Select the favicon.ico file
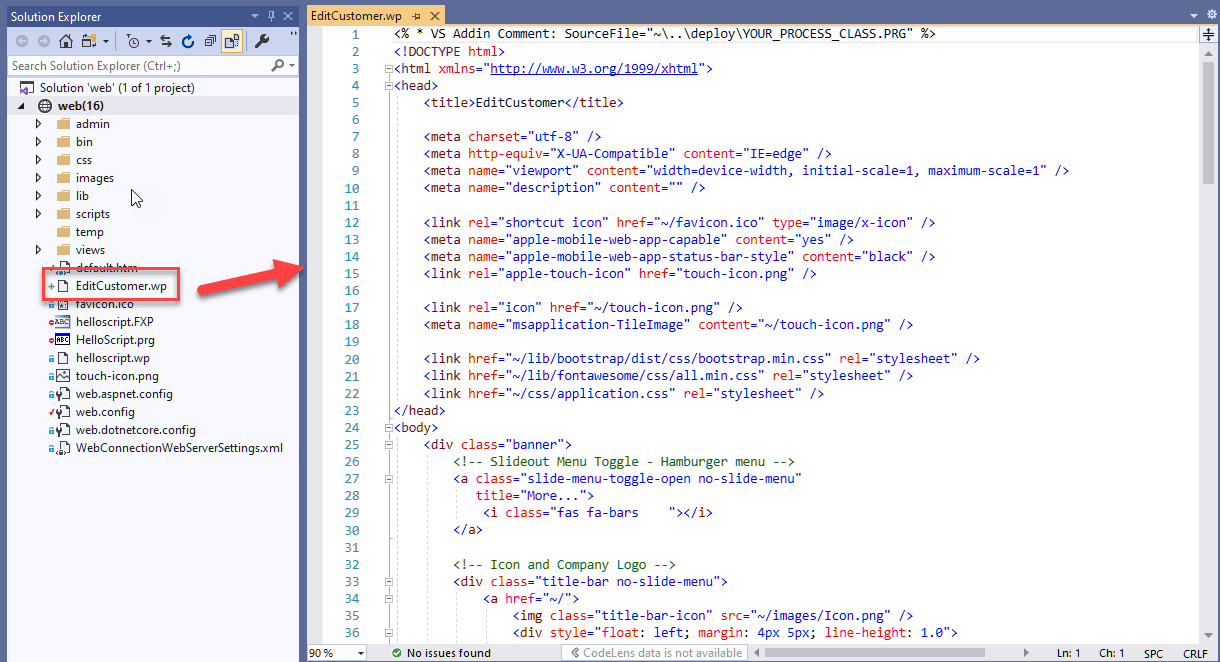The image size is (1220, 662). tap(105, 304)
